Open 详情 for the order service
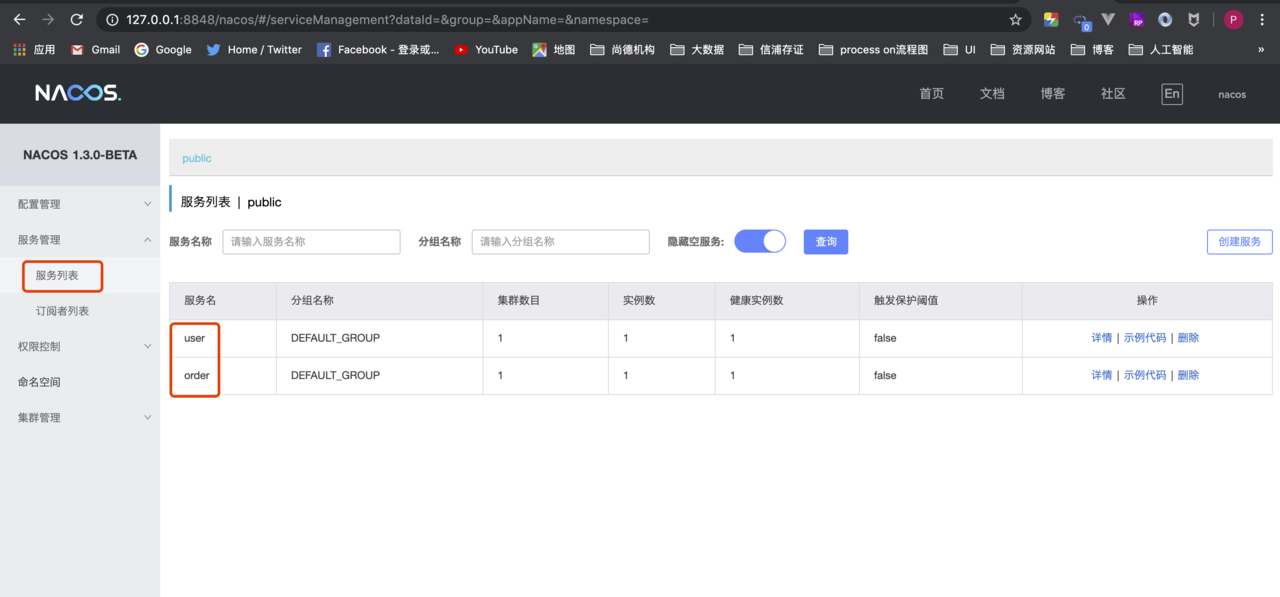The image size is (1280, 597). click(x=1101, y=375)
